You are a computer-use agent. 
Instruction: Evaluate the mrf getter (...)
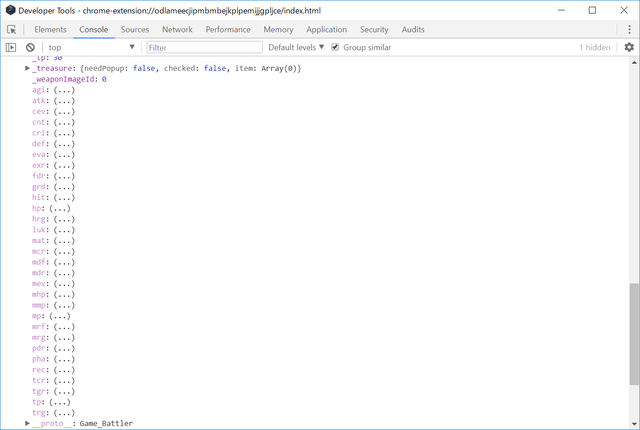(64, 327)
